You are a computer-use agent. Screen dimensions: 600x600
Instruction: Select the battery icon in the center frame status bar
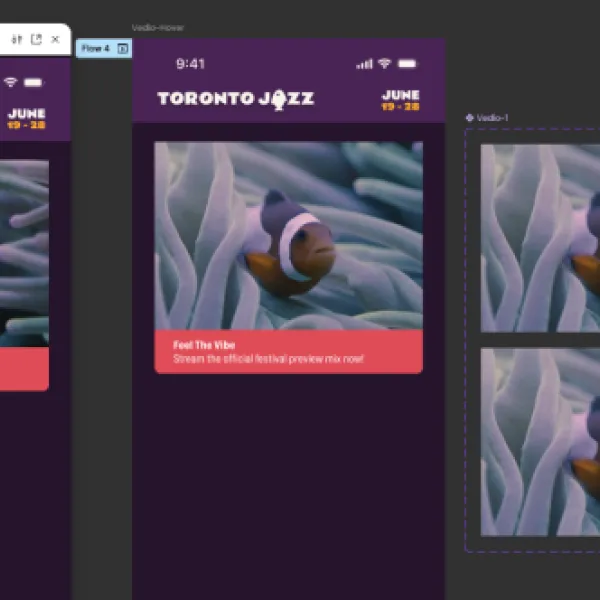(407, 64)
